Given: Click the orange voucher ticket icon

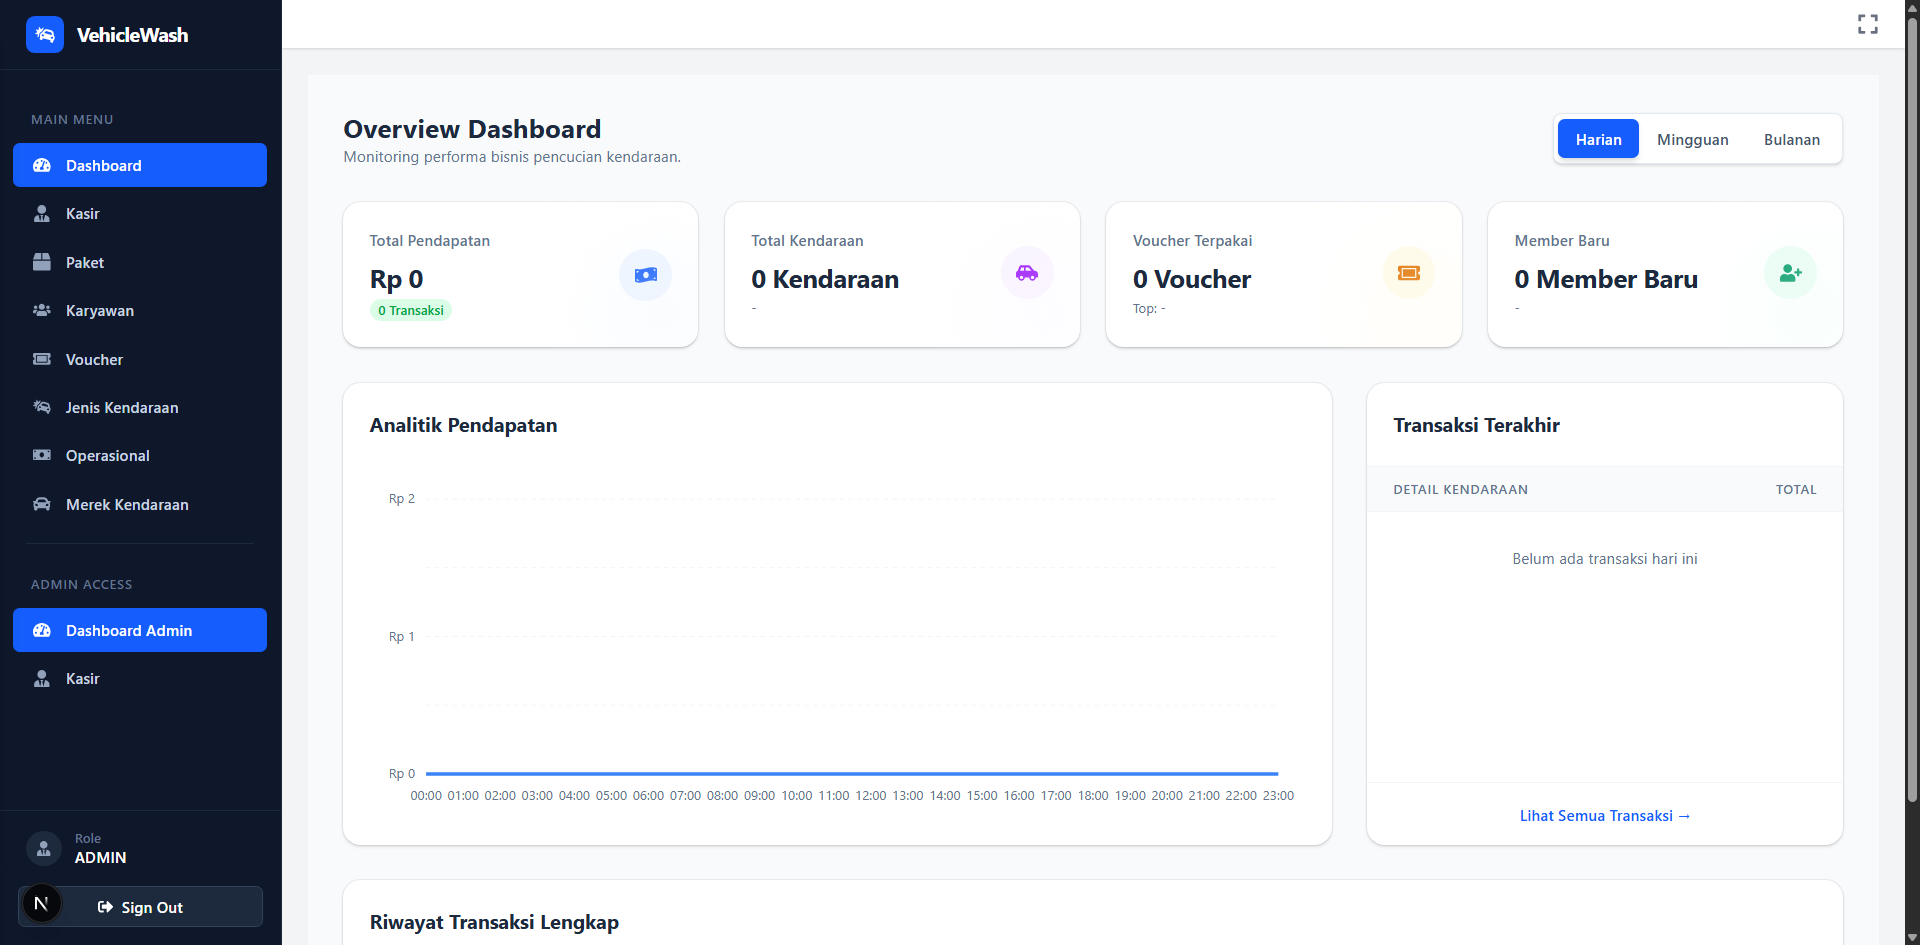Looking at the screenshot, I should point(1408,273).
